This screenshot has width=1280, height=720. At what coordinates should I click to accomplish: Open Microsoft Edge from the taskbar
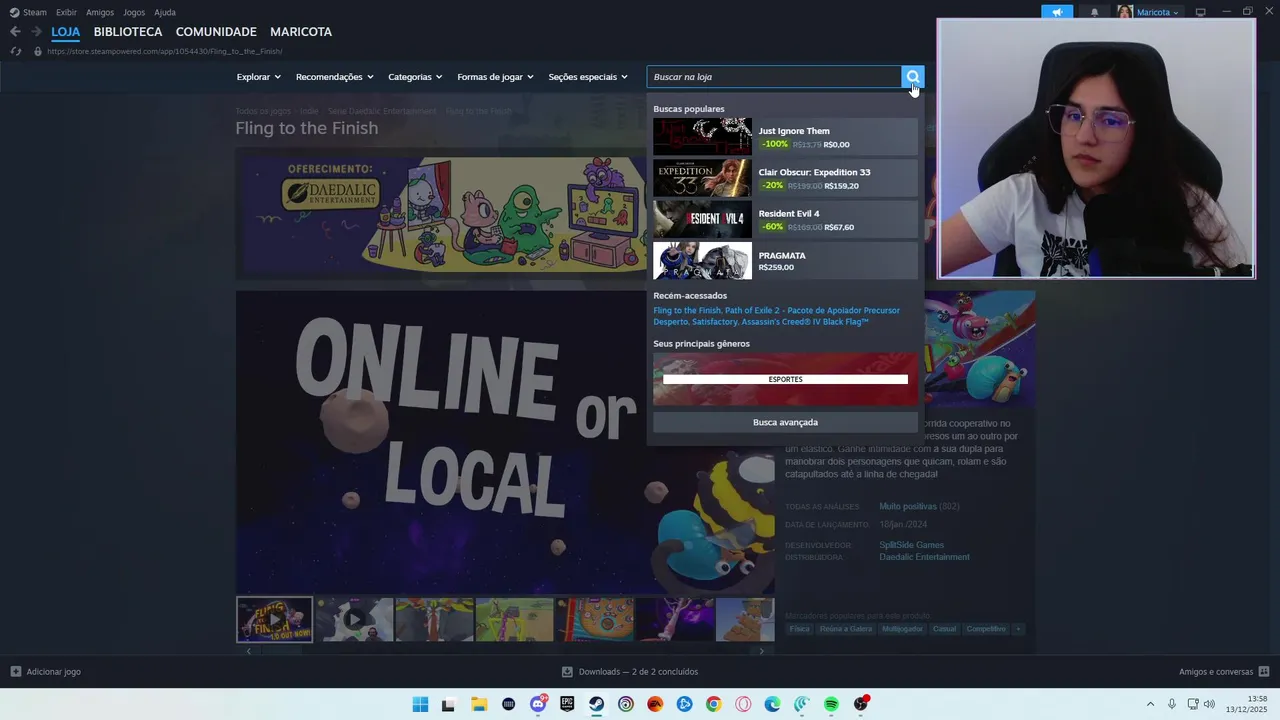772,704
